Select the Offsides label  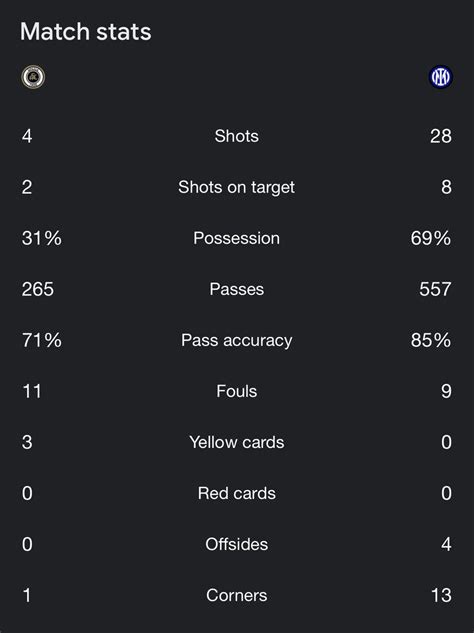click(237, 544)
